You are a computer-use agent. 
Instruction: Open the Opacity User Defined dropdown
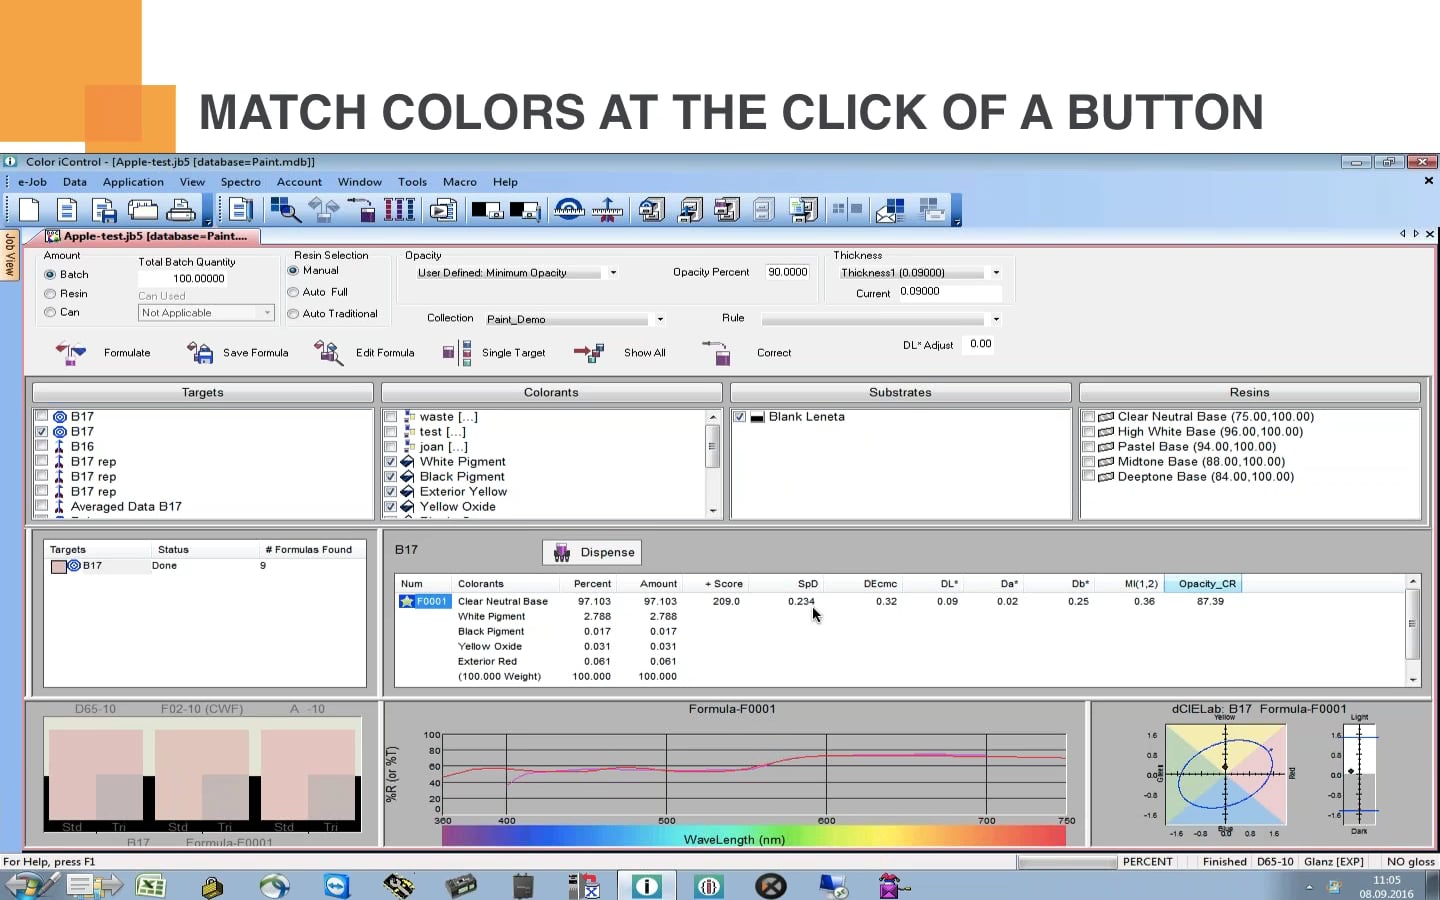613,273
